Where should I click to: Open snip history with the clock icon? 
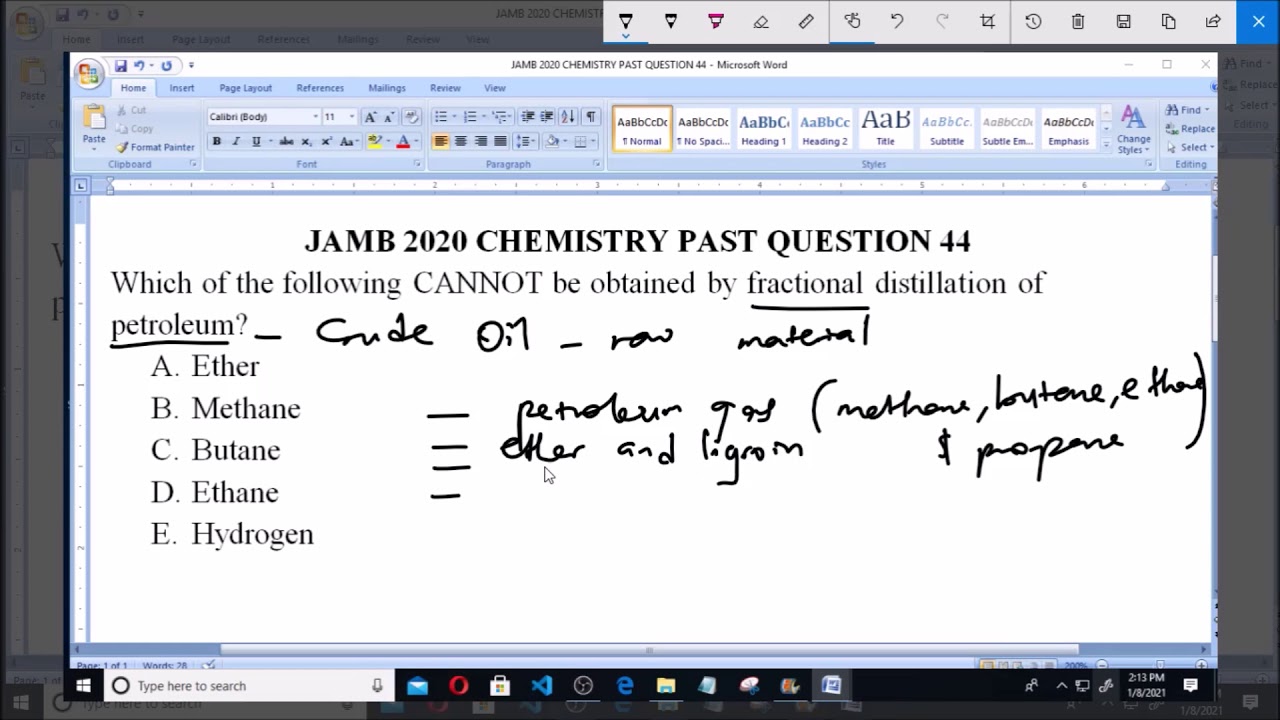pyautogui.click(x=1033, y=21)
